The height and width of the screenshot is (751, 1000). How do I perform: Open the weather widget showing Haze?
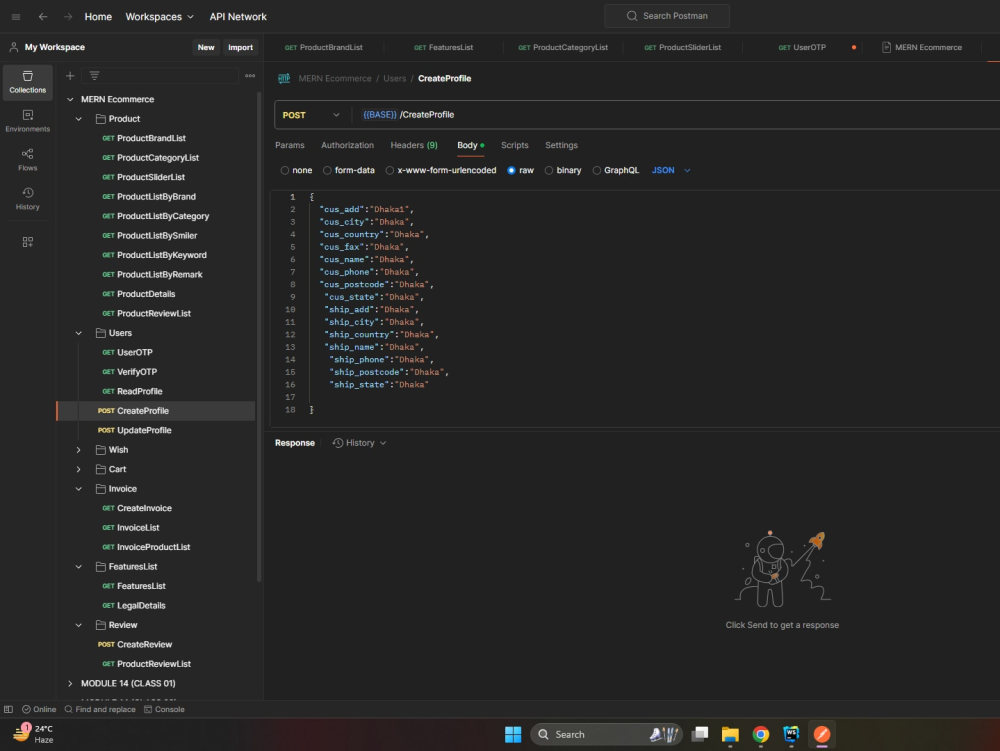coord(33,734)
